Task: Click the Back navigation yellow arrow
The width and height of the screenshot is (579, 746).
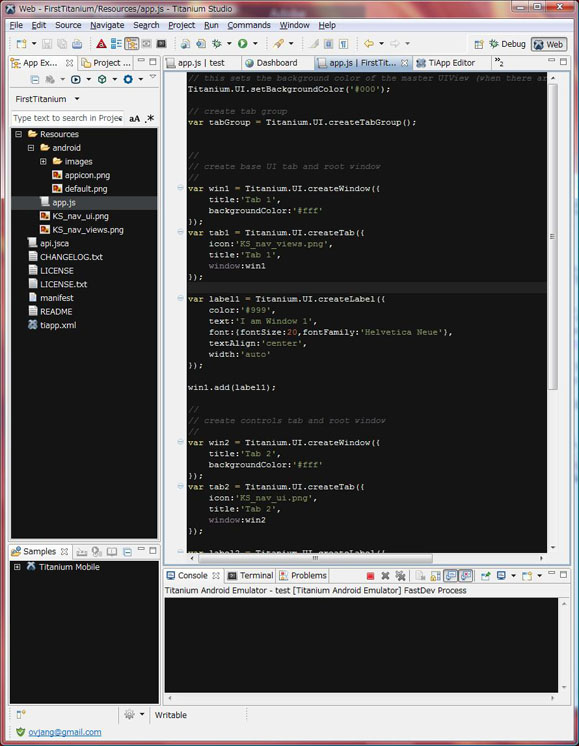Action: (368, 44)
